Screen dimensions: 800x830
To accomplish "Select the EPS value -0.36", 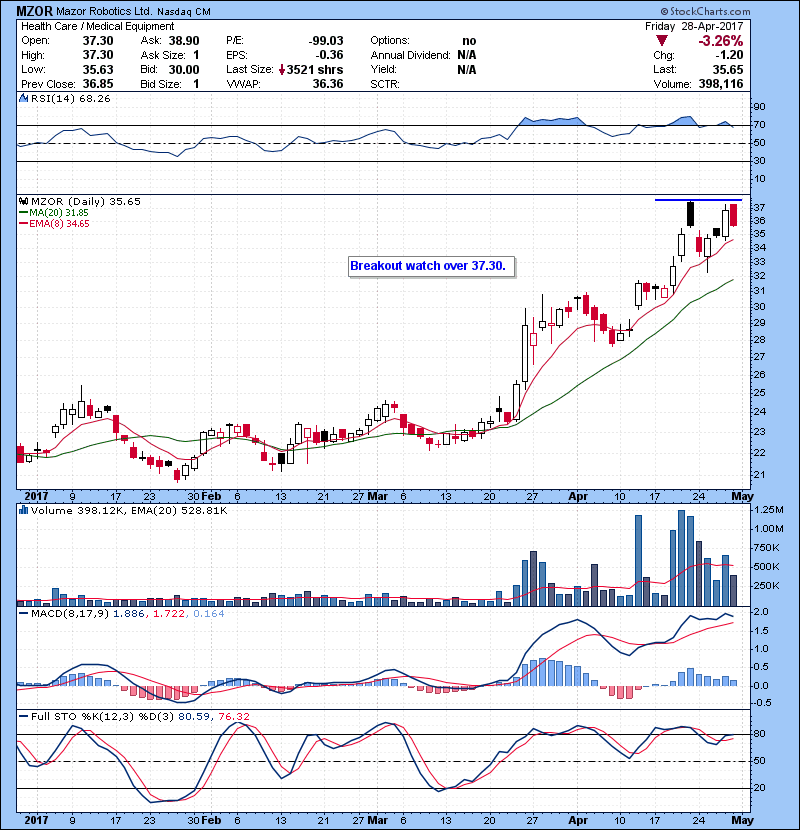I will pos(329,55).
